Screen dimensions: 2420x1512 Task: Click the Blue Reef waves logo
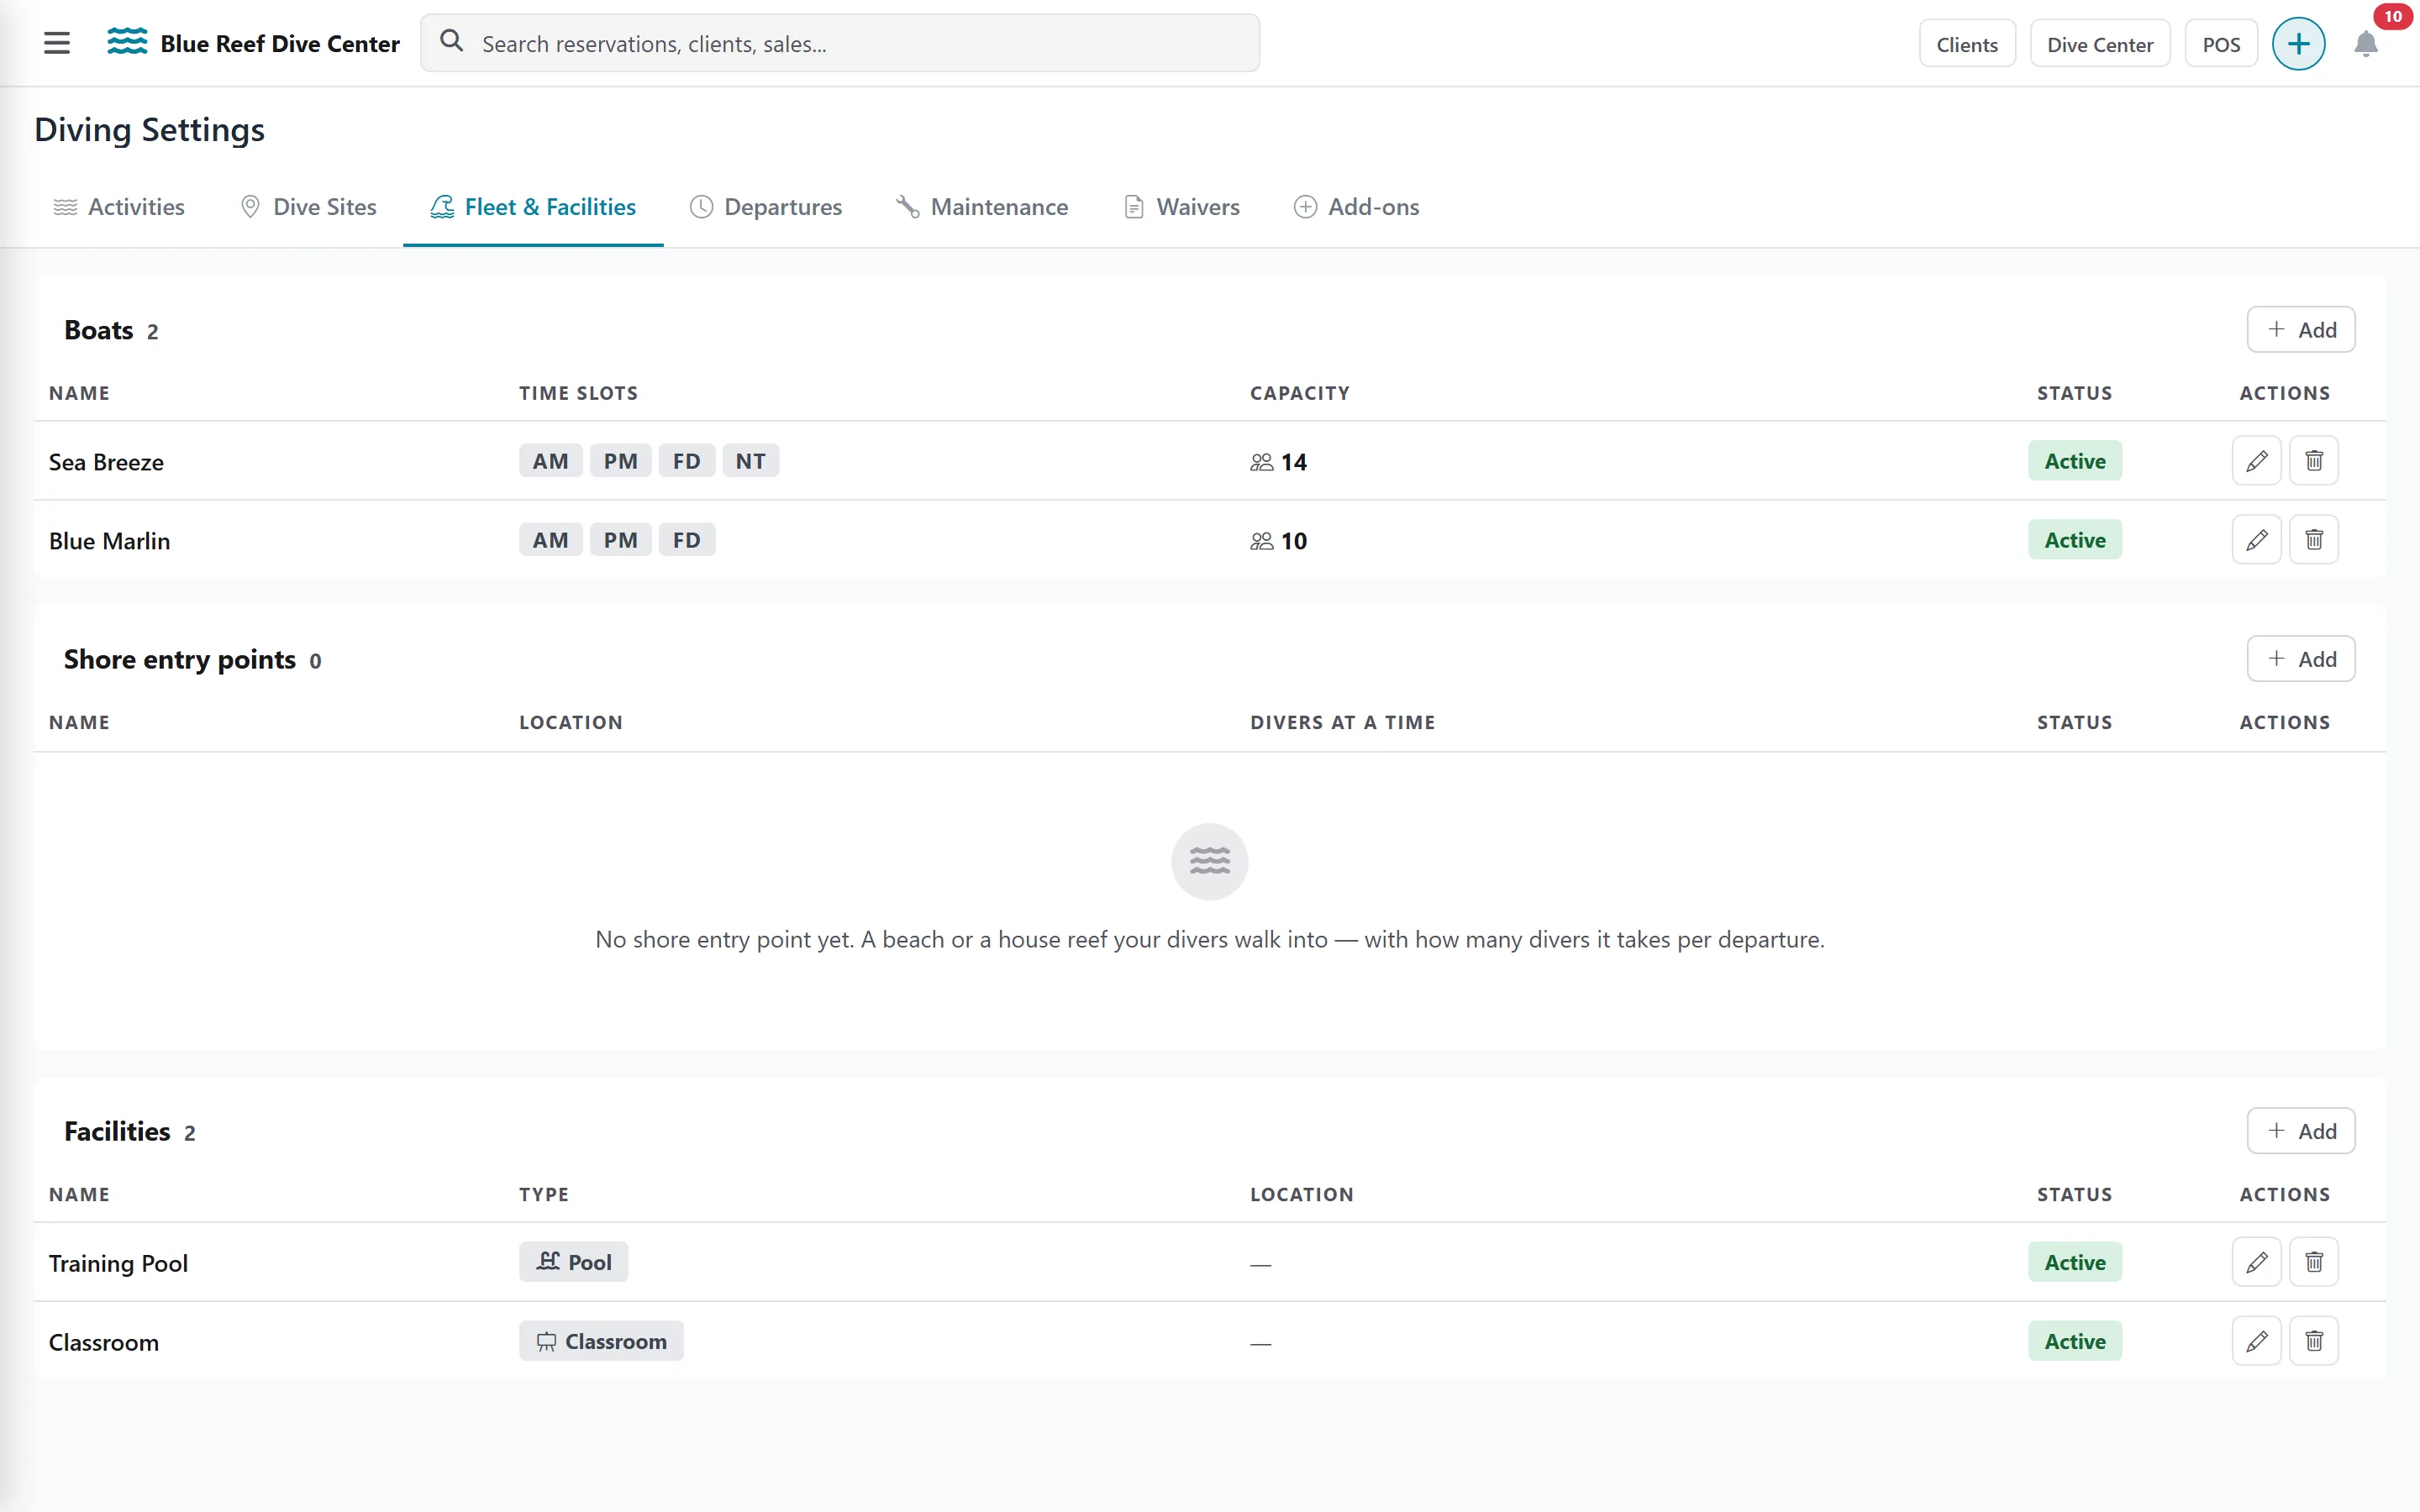point(127,42)
